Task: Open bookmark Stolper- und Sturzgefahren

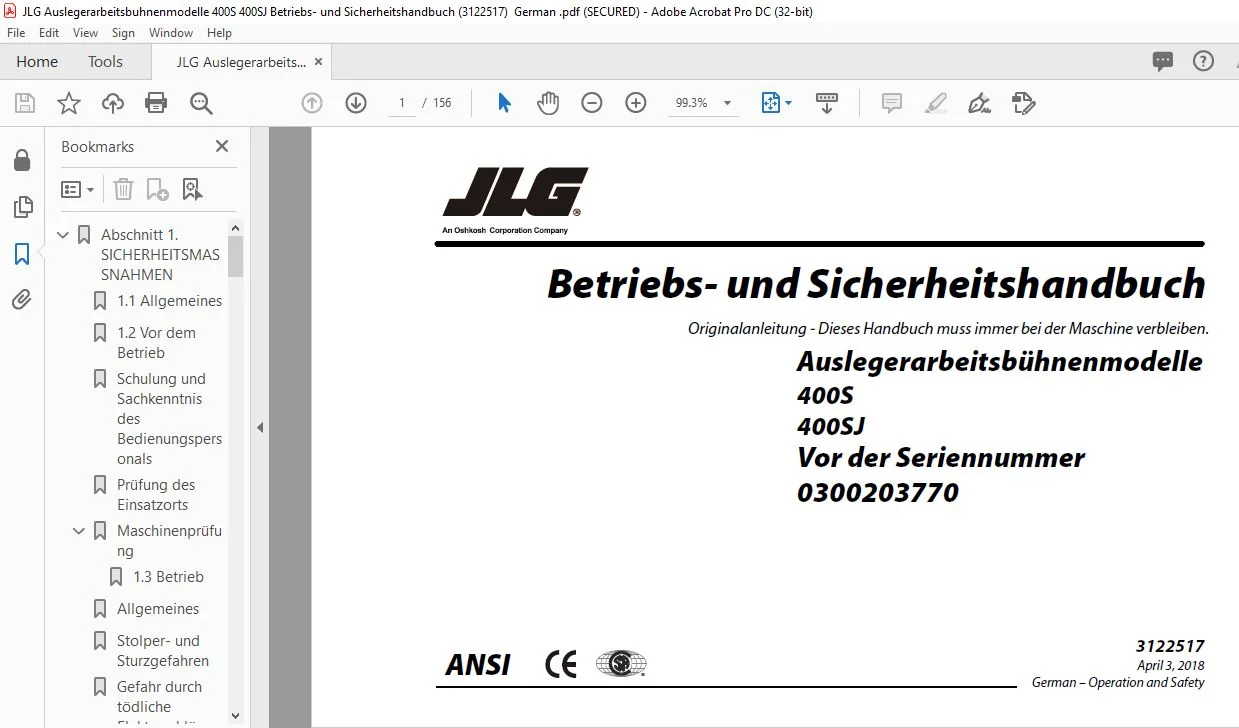Action: [x=163, y=651]
